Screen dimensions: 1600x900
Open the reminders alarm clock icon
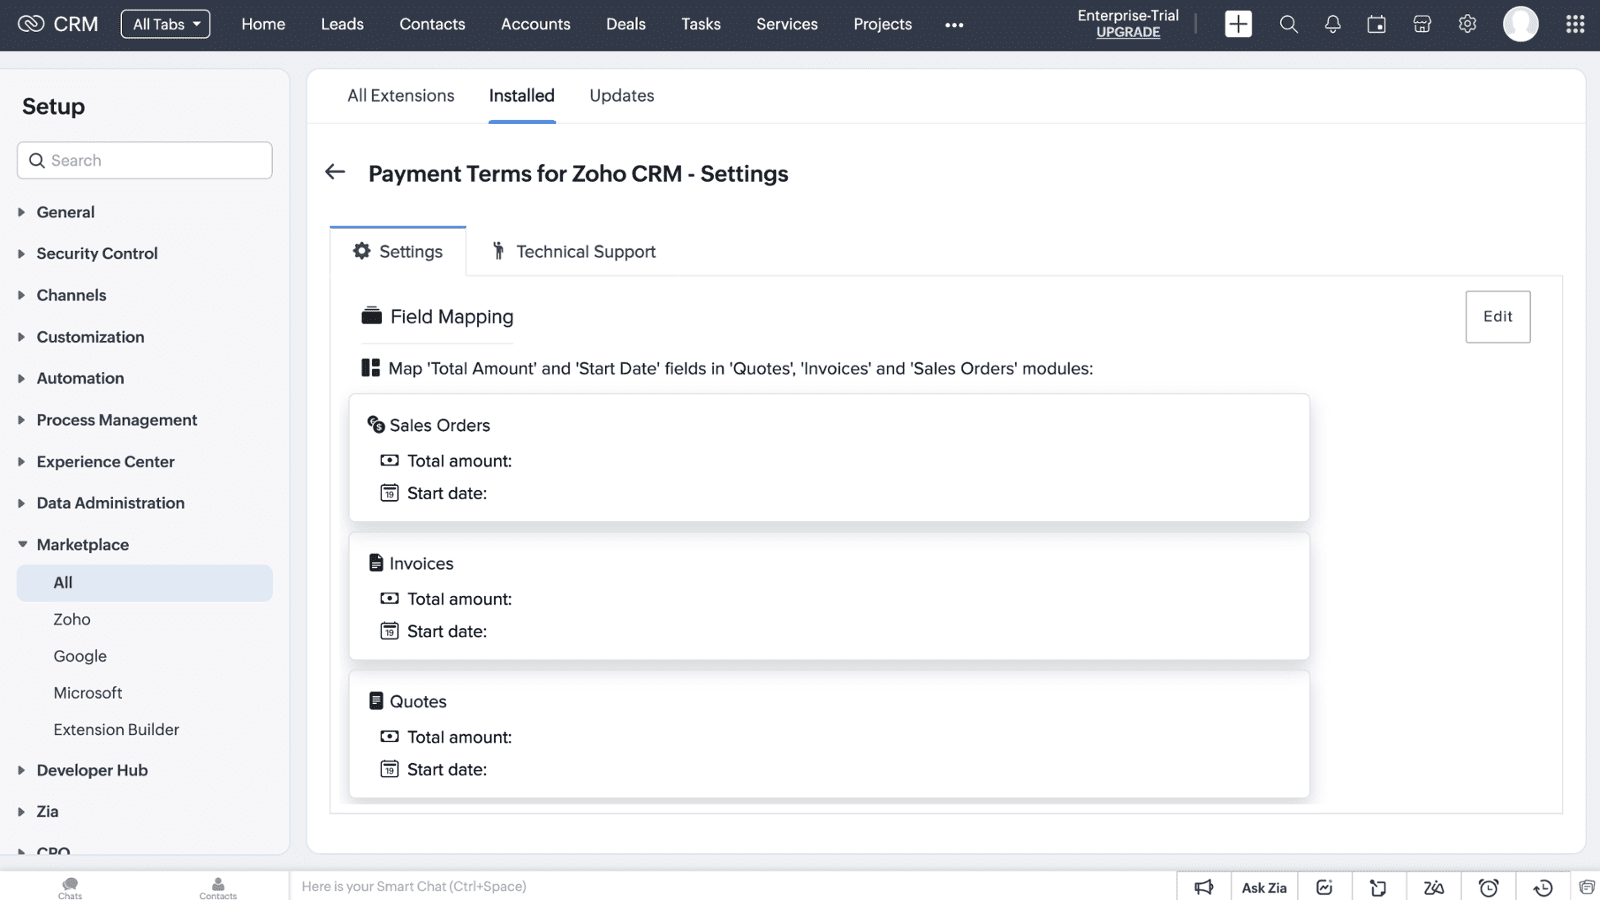(1488, 887)
